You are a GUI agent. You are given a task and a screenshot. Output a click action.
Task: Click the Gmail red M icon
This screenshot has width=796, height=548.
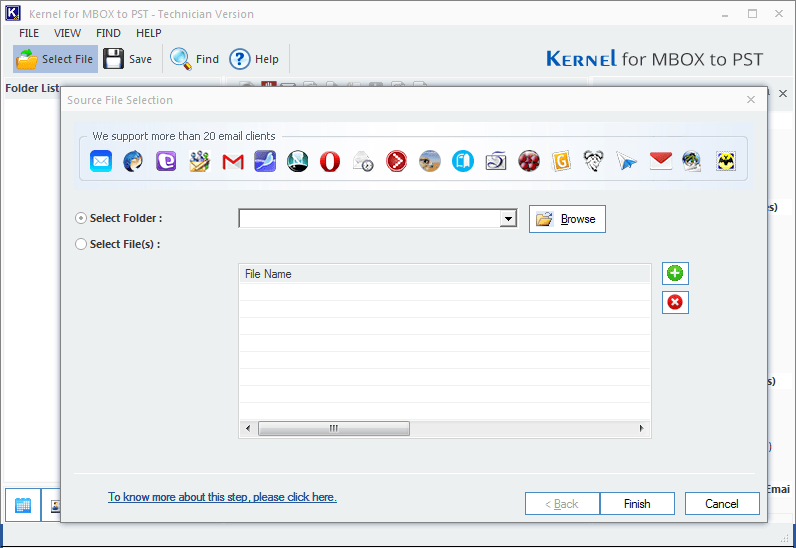click(233, 162)
